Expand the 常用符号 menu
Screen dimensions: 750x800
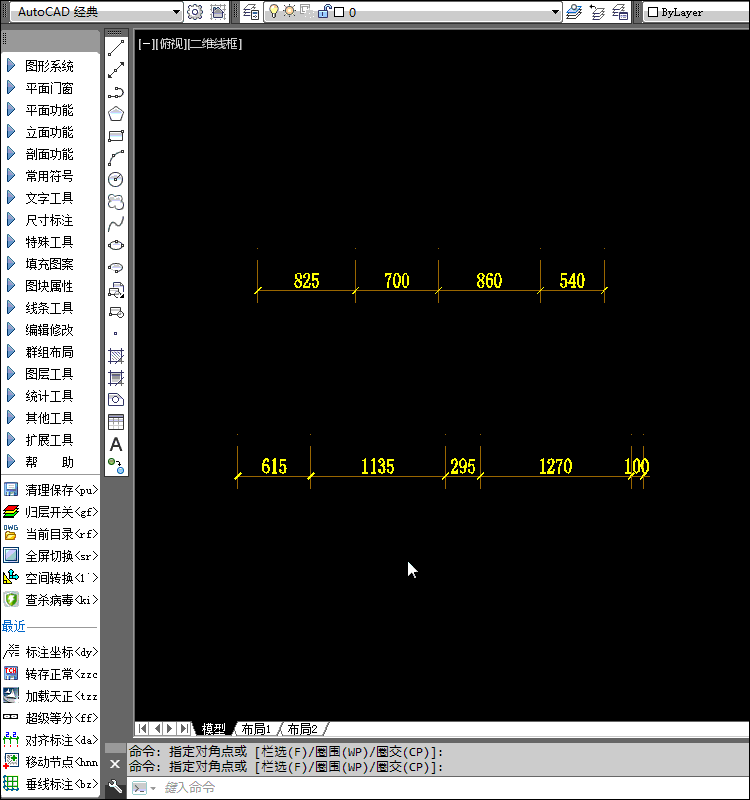49,176
